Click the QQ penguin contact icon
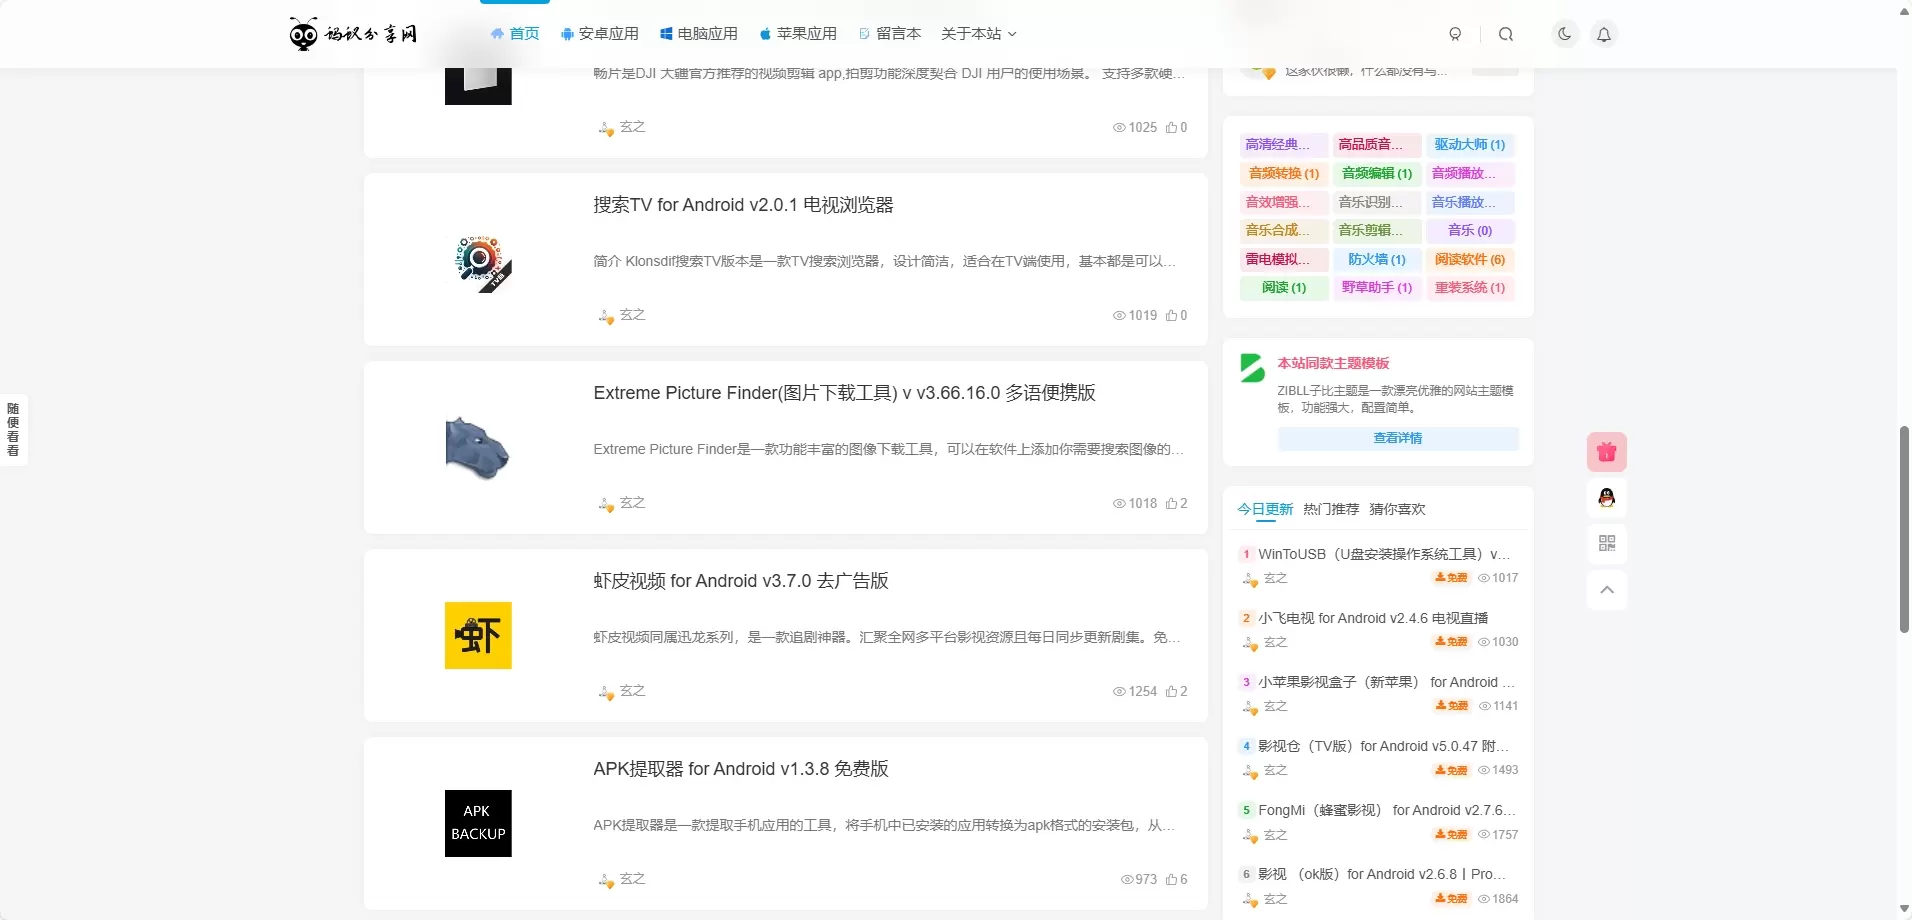 (x=1607, y=498)
